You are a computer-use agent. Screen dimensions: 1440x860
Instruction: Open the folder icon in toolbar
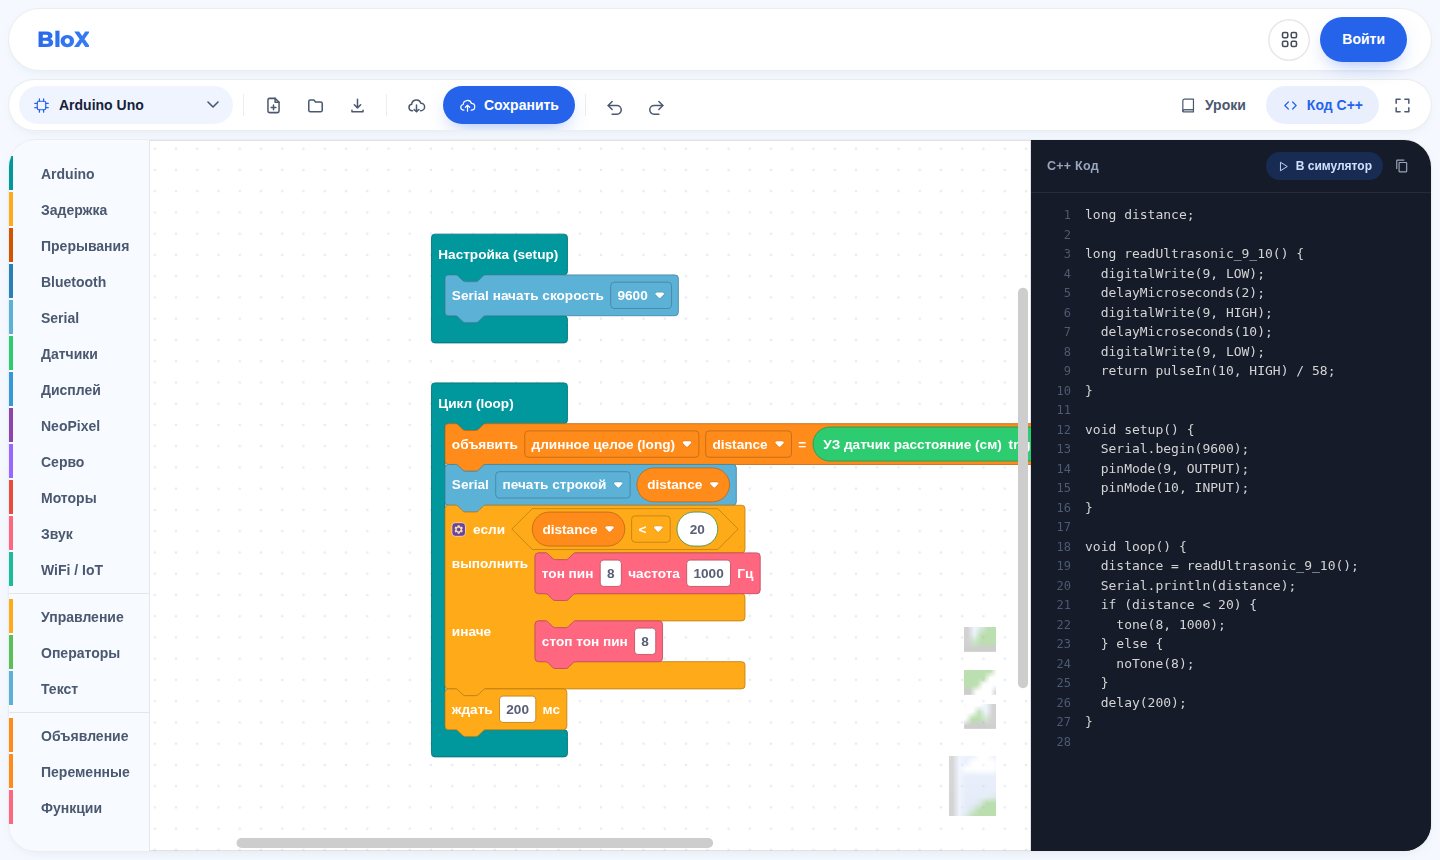[315, 105]
